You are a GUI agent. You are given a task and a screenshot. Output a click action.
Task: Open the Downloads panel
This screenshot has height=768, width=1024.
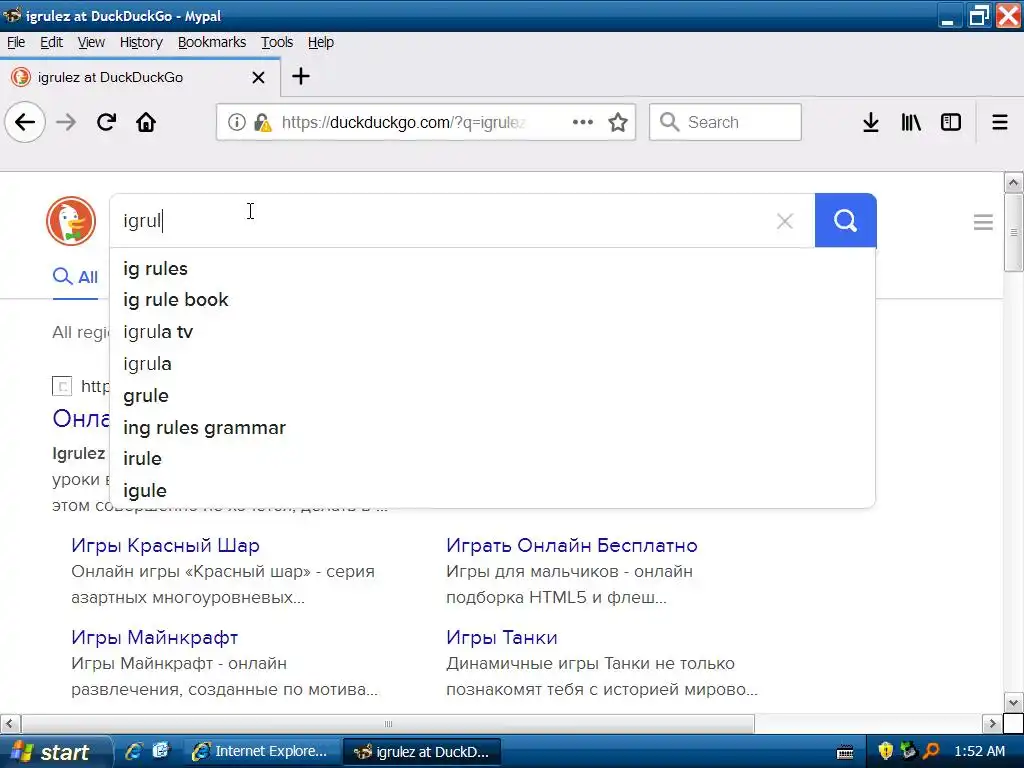[x=871, y=122]
